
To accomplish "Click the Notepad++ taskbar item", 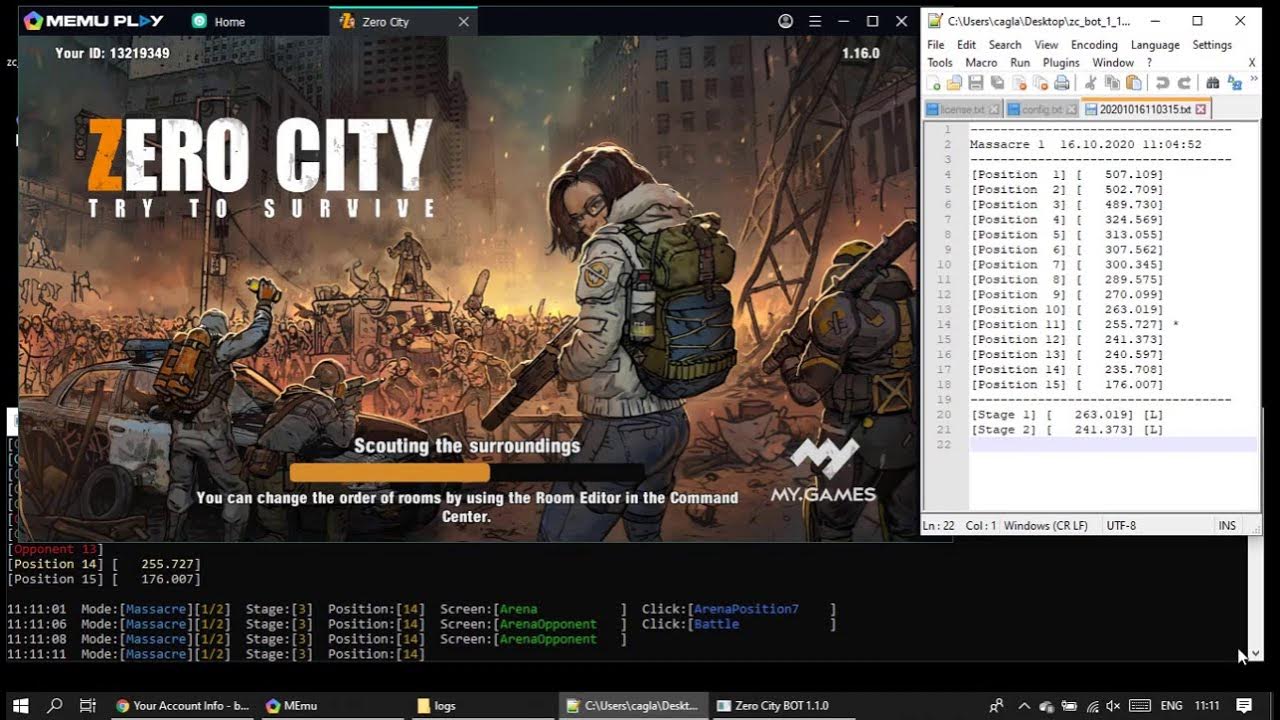I will 632,705.
